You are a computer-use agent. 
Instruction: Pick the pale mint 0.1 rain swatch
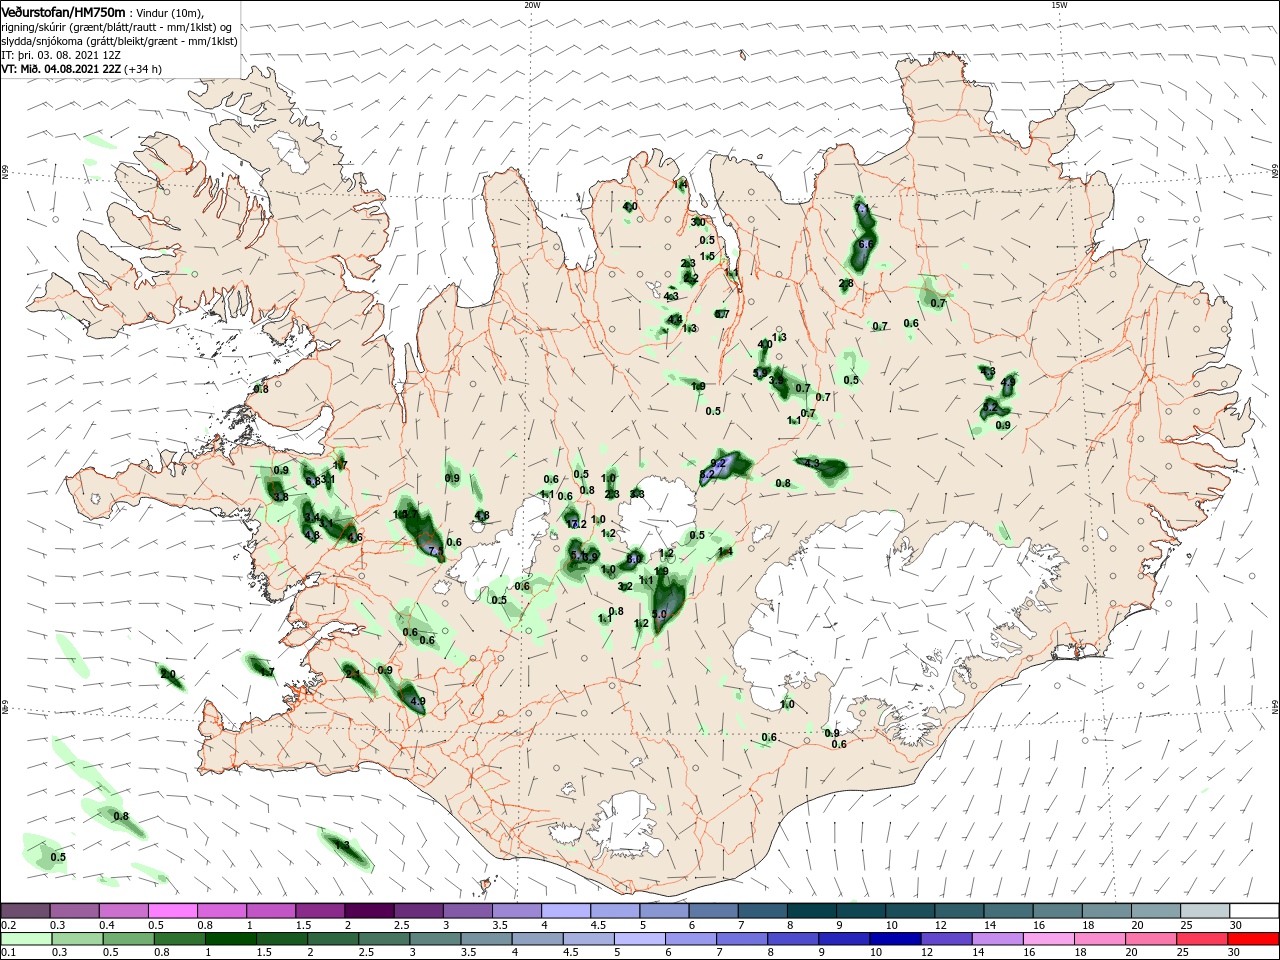click(x=26, y=938)
